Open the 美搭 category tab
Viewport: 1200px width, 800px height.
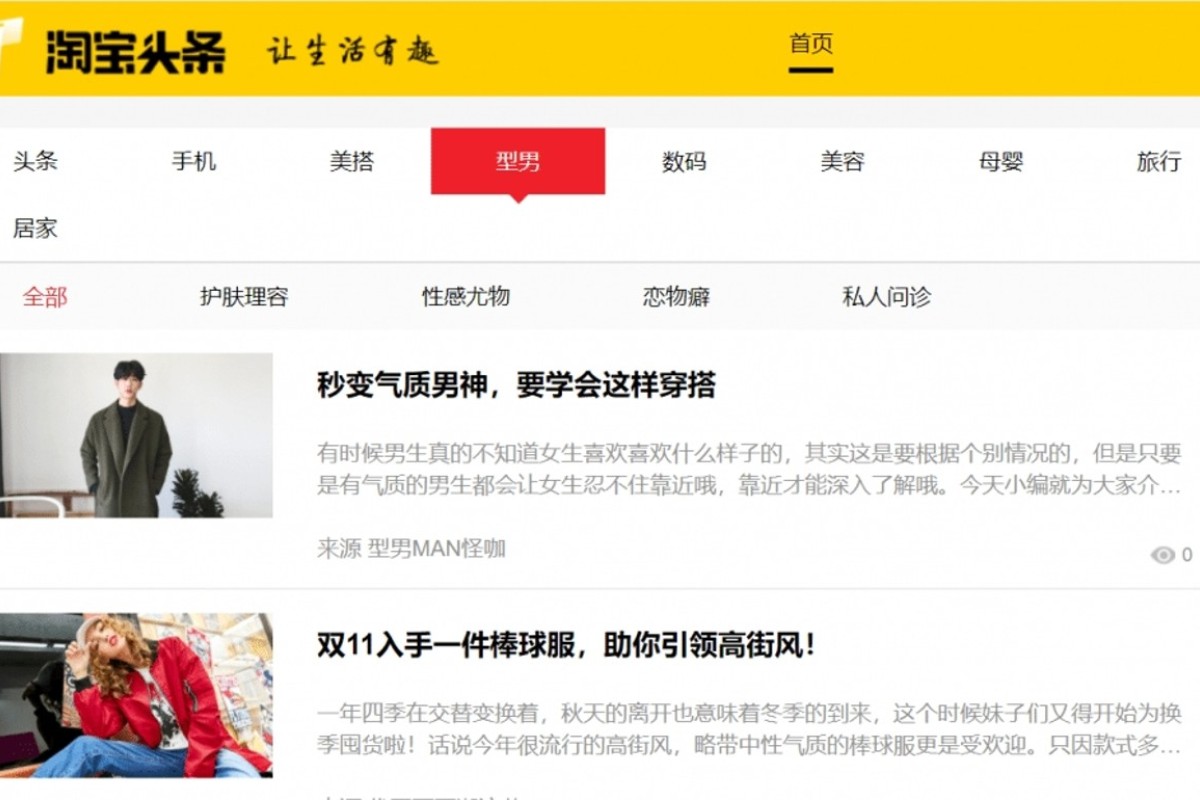[x=352, y=161]
